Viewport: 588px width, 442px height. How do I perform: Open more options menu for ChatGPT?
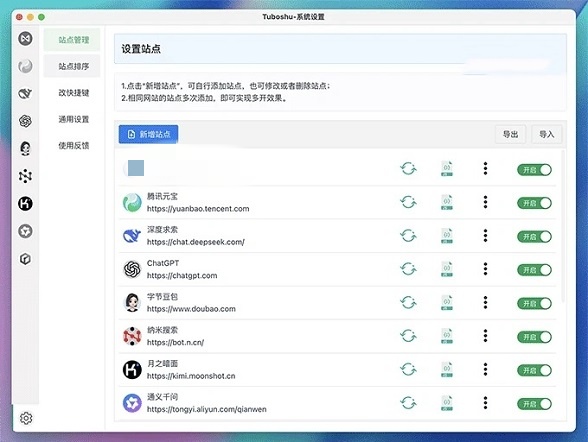485,269
